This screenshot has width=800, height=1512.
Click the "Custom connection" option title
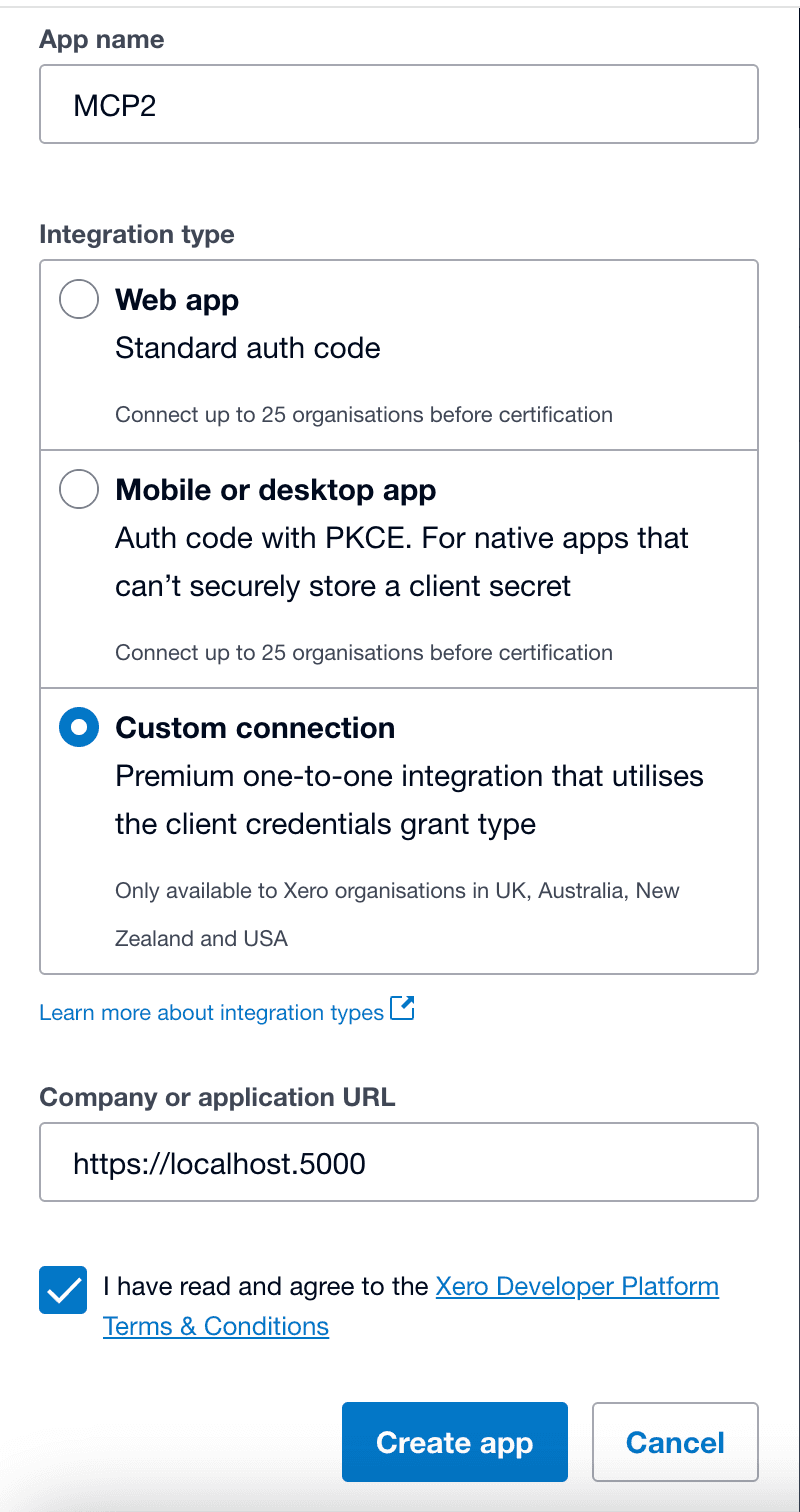pyautogui.click(x=255, y=728)
